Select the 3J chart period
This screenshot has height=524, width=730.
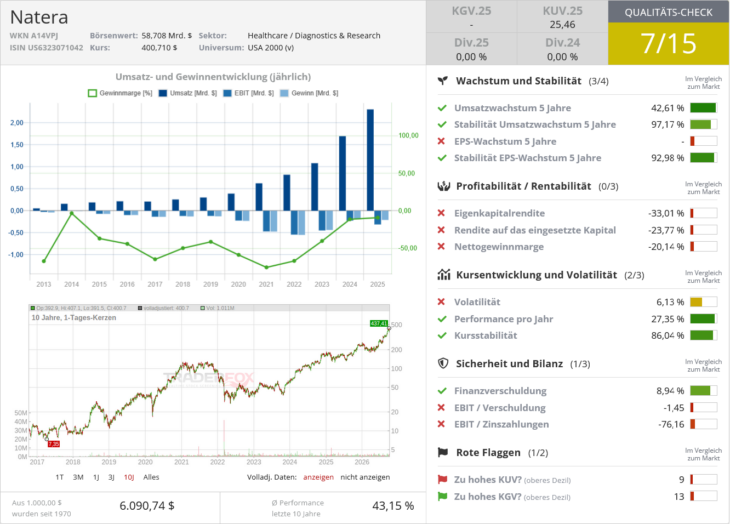[111, 477]
